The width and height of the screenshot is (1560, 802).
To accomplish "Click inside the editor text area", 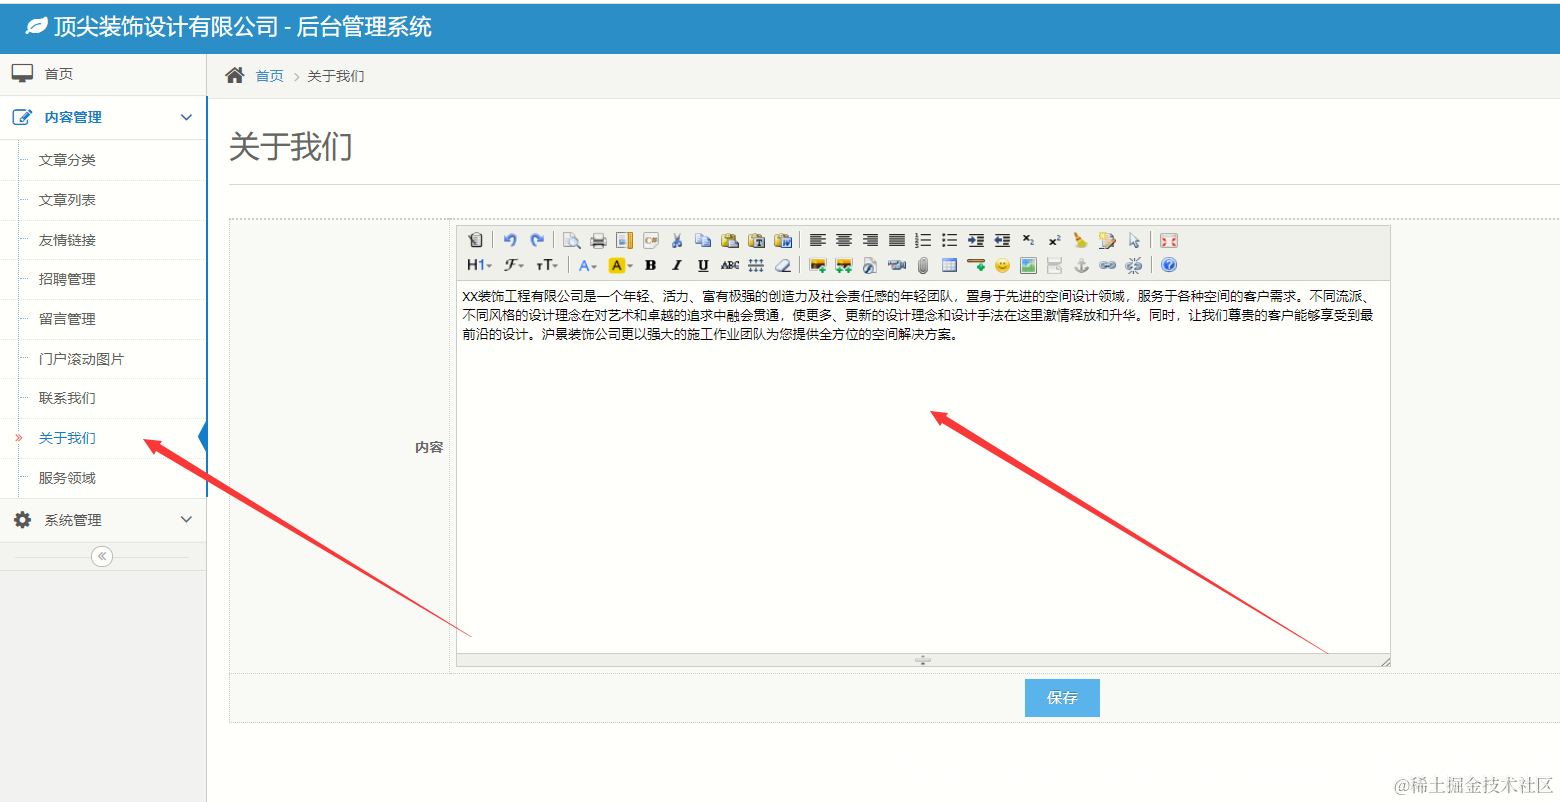I will (923, 467).
